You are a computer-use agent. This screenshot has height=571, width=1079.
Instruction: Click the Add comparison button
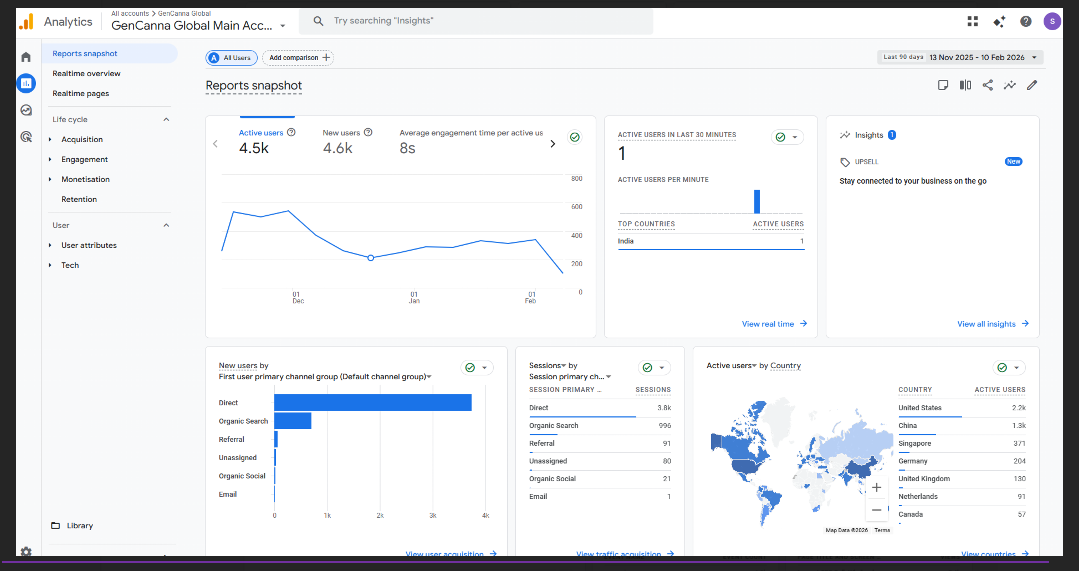(297, 58)
